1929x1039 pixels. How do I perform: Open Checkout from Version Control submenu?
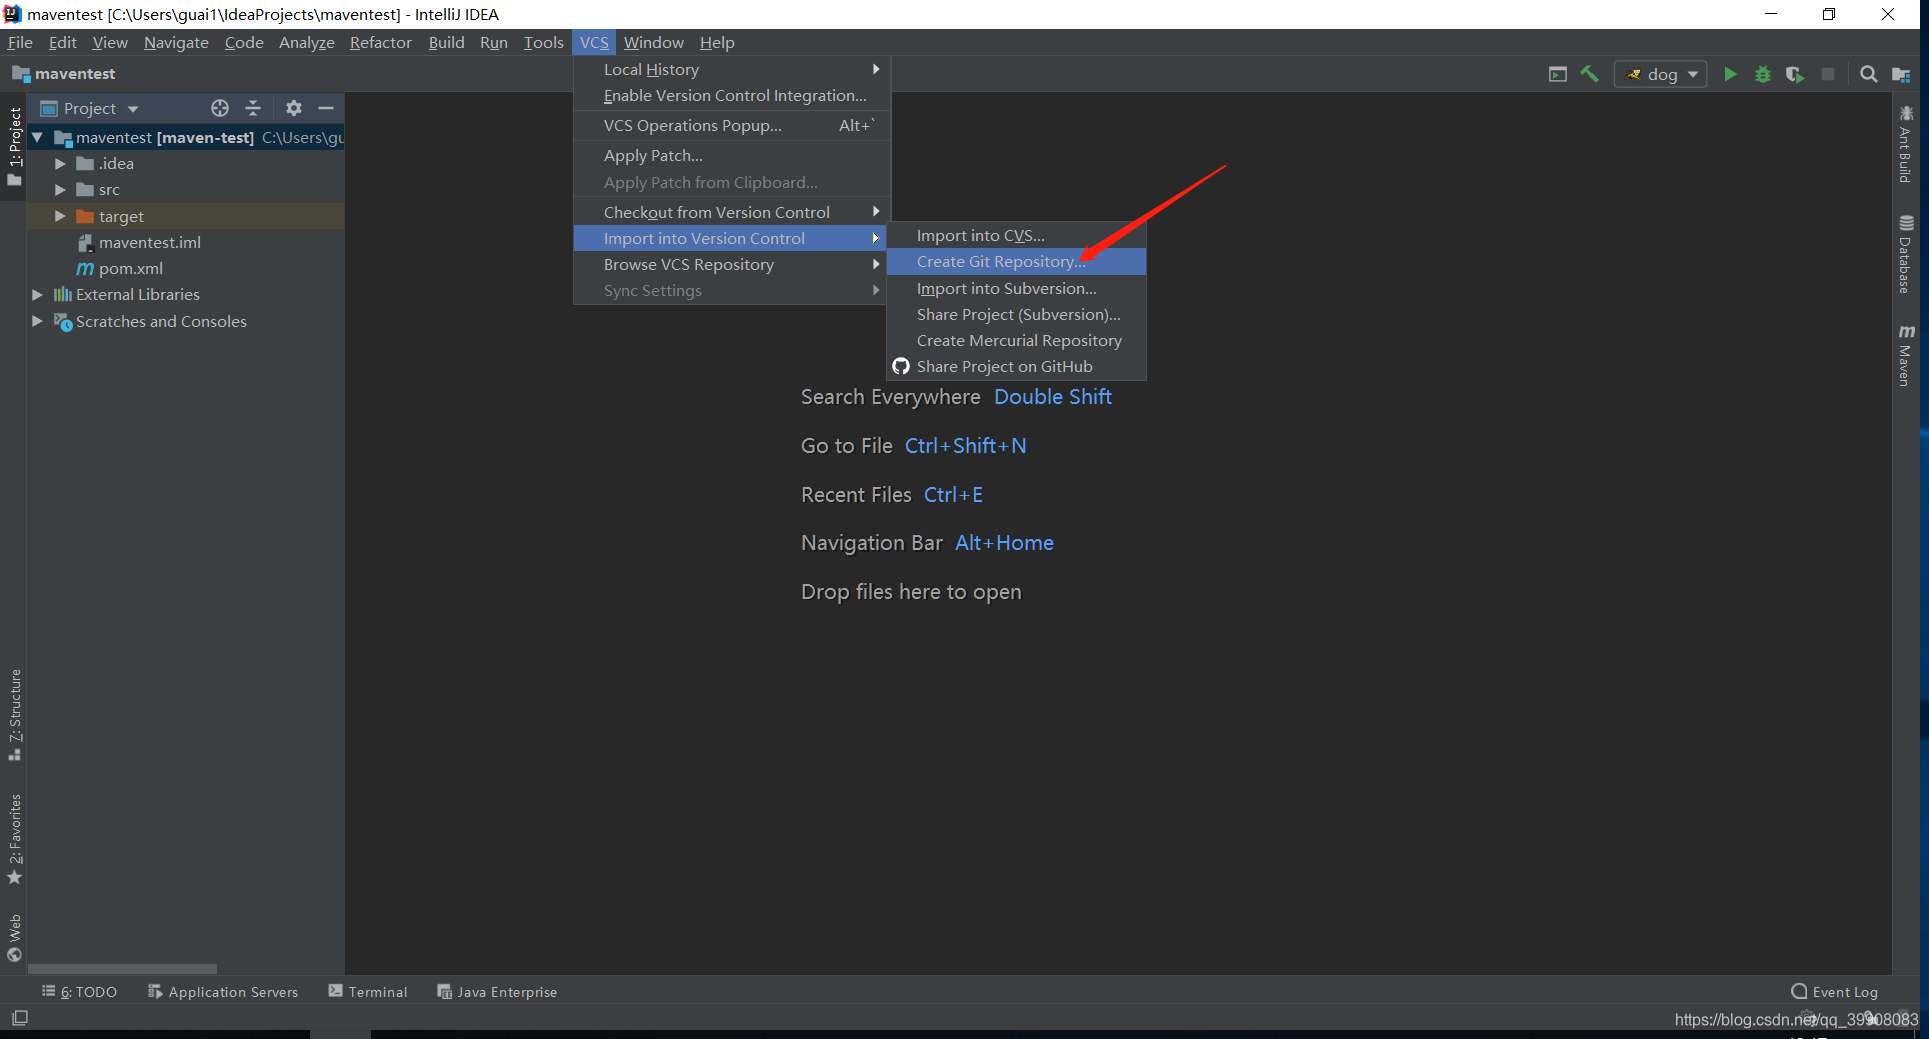click(731, 212)
